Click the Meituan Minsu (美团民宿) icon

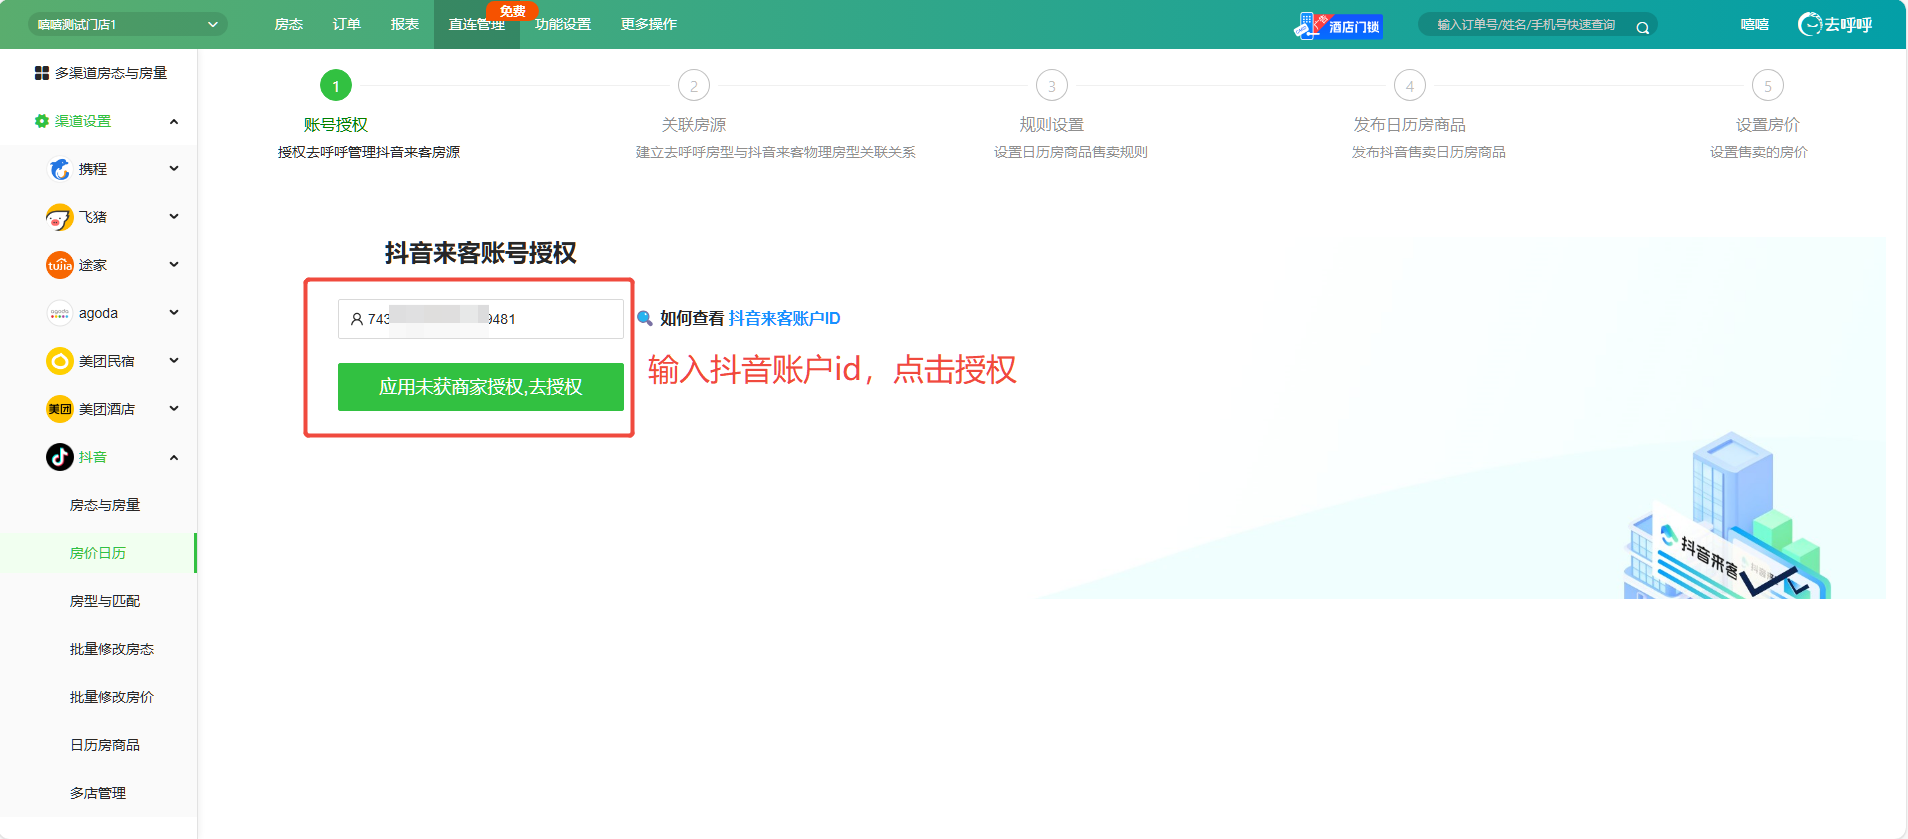click(60, 361)
